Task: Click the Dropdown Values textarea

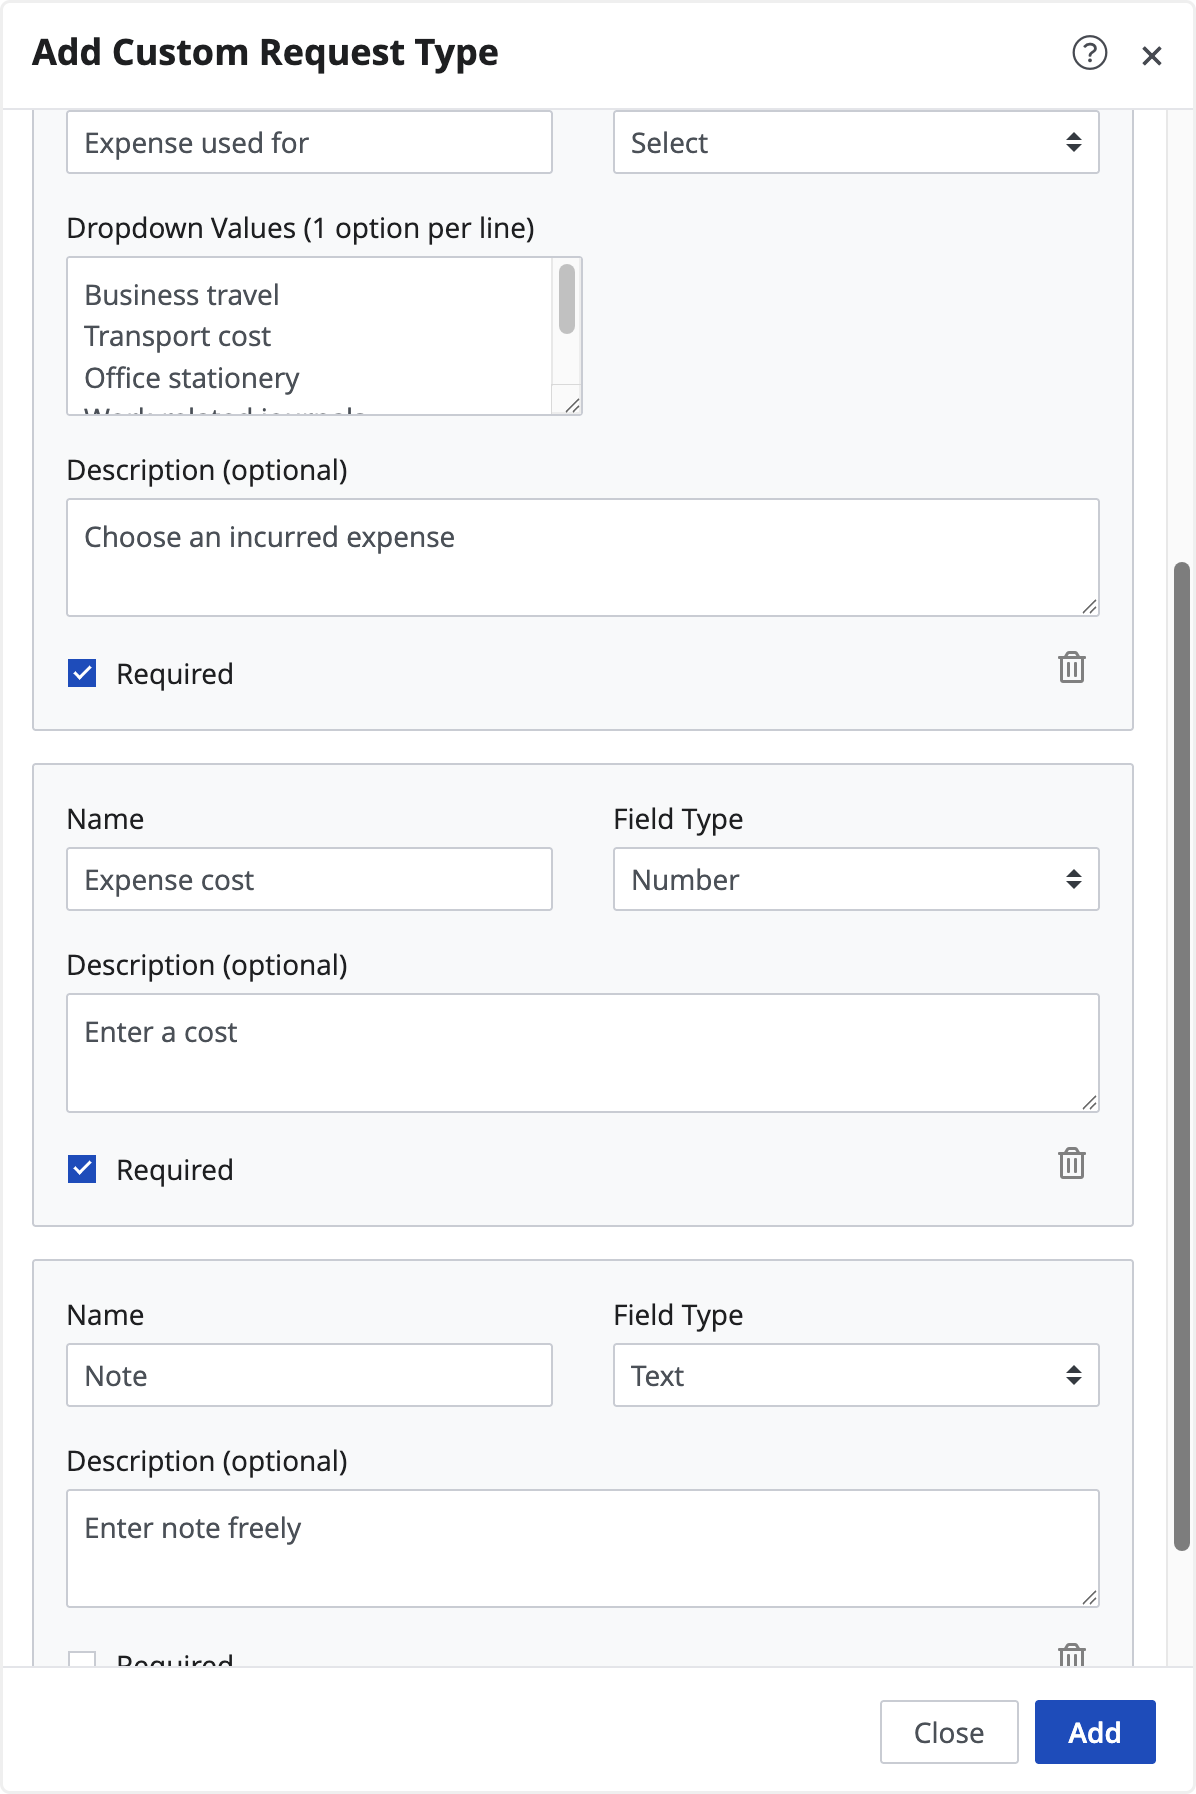Action: pos(310,336)
